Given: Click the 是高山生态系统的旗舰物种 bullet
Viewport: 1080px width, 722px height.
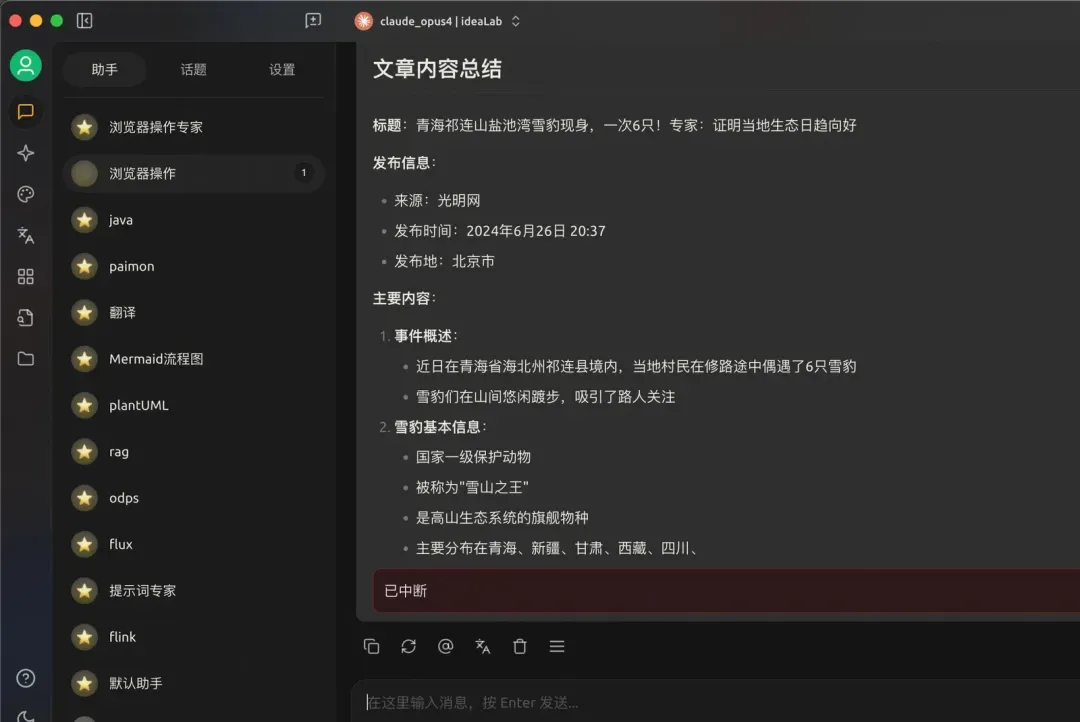Looking at the screenshot, I should (502, 517).
